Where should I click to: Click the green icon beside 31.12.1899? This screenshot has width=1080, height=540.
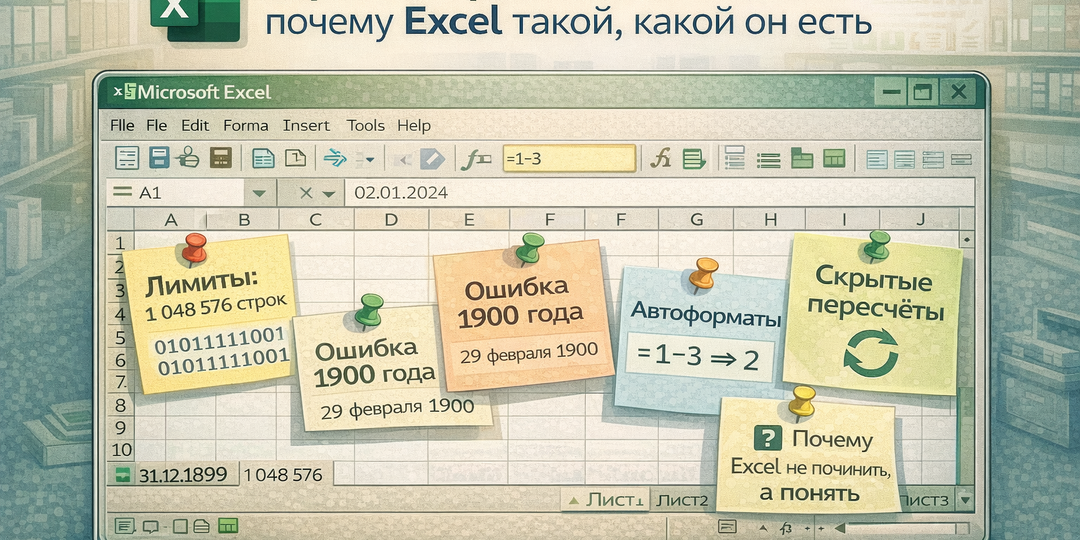[x=123, y=475]
